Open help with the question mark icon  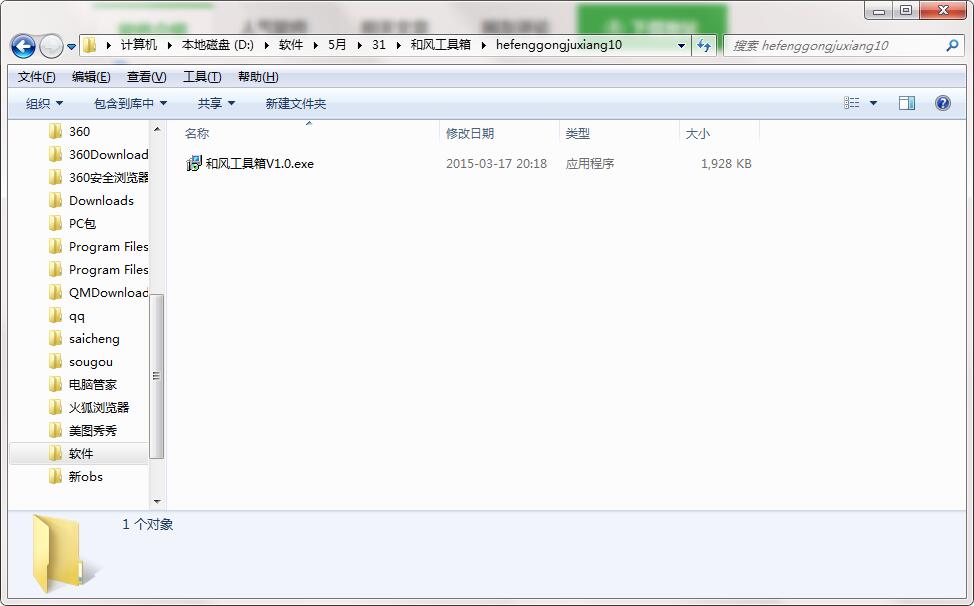[x=942, y=103]
